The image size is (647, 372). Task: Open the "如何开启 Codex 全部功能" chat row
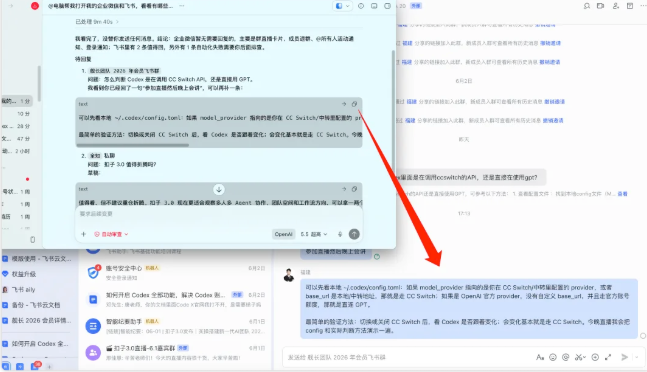tap(175, 299)
